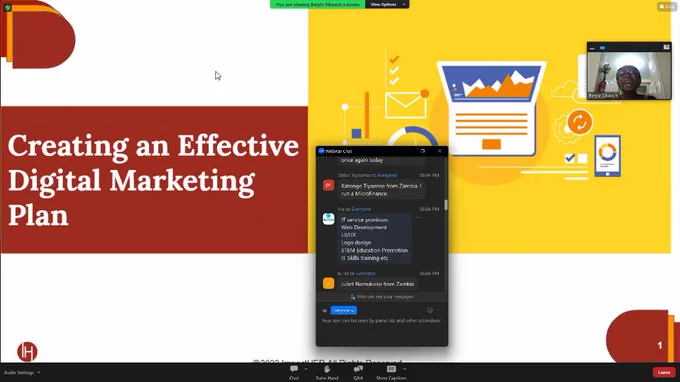Click the Webinar Chat title icon

(x=321, y=151)
